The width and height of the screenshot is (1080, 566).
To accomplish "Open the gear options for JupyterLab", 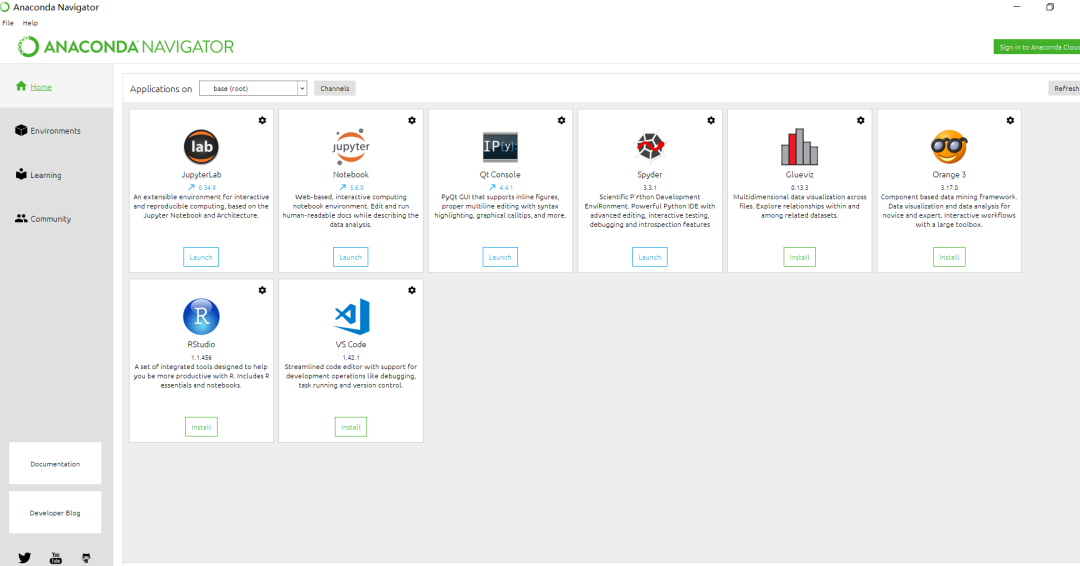I will coord(262,120).
